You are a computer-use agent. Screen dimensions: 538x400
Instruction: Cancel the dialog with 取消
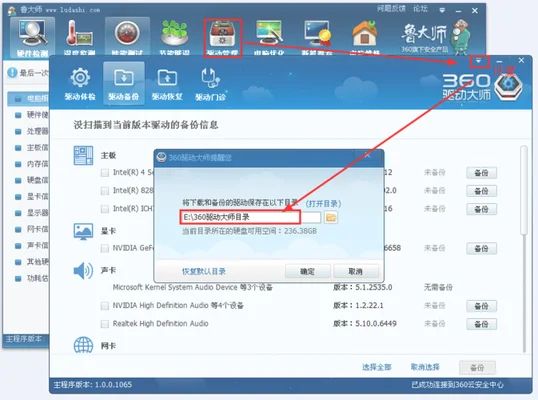tap(355, 271)
